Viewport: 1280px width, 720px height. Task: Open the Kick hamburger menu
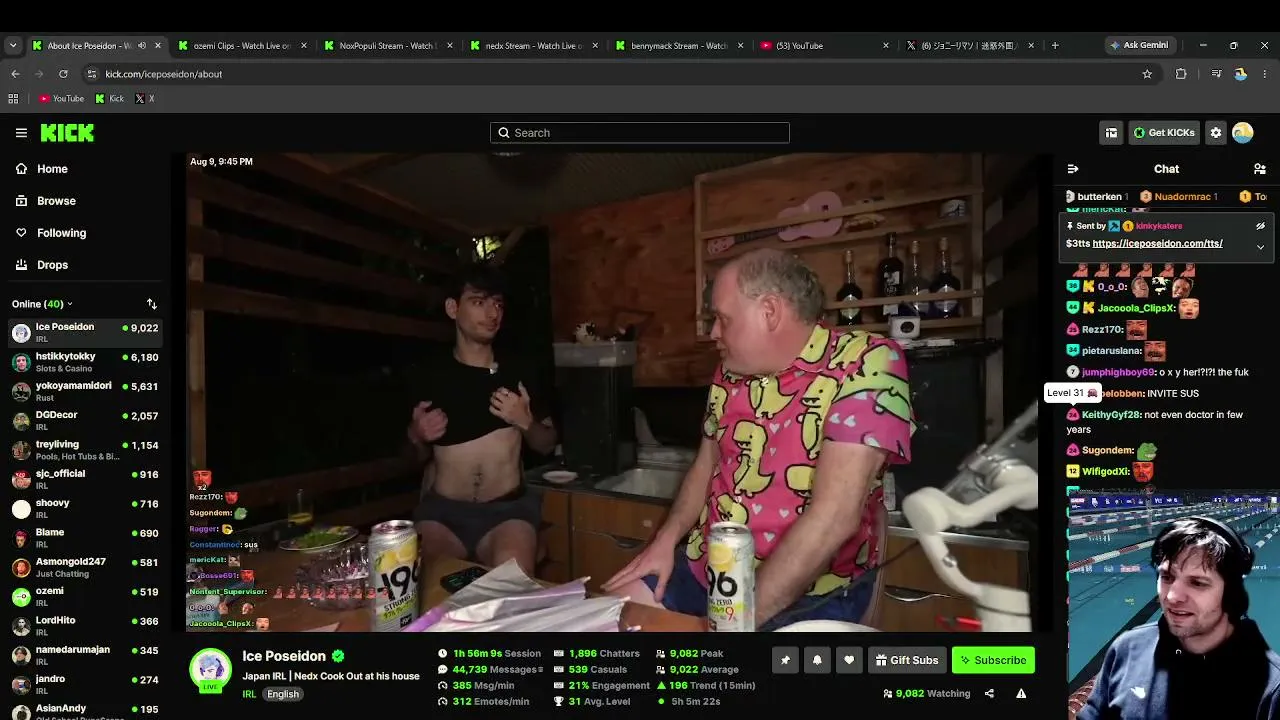coord(21,132)
